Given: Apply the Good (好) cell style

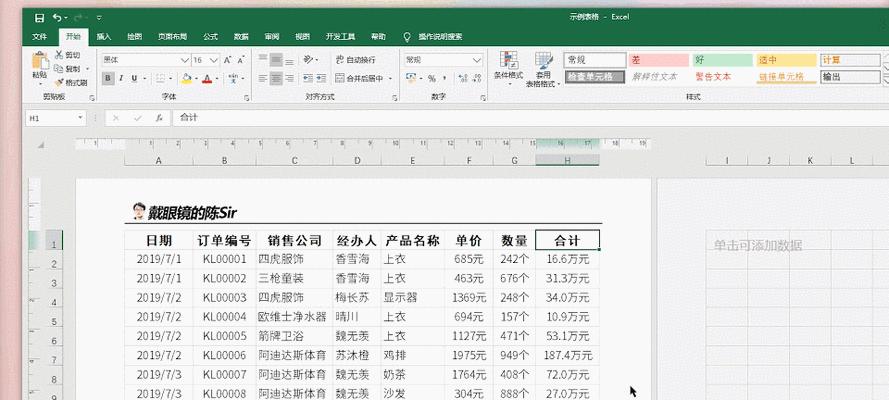Looking at the screenshot, I should [x=722, y=60].
